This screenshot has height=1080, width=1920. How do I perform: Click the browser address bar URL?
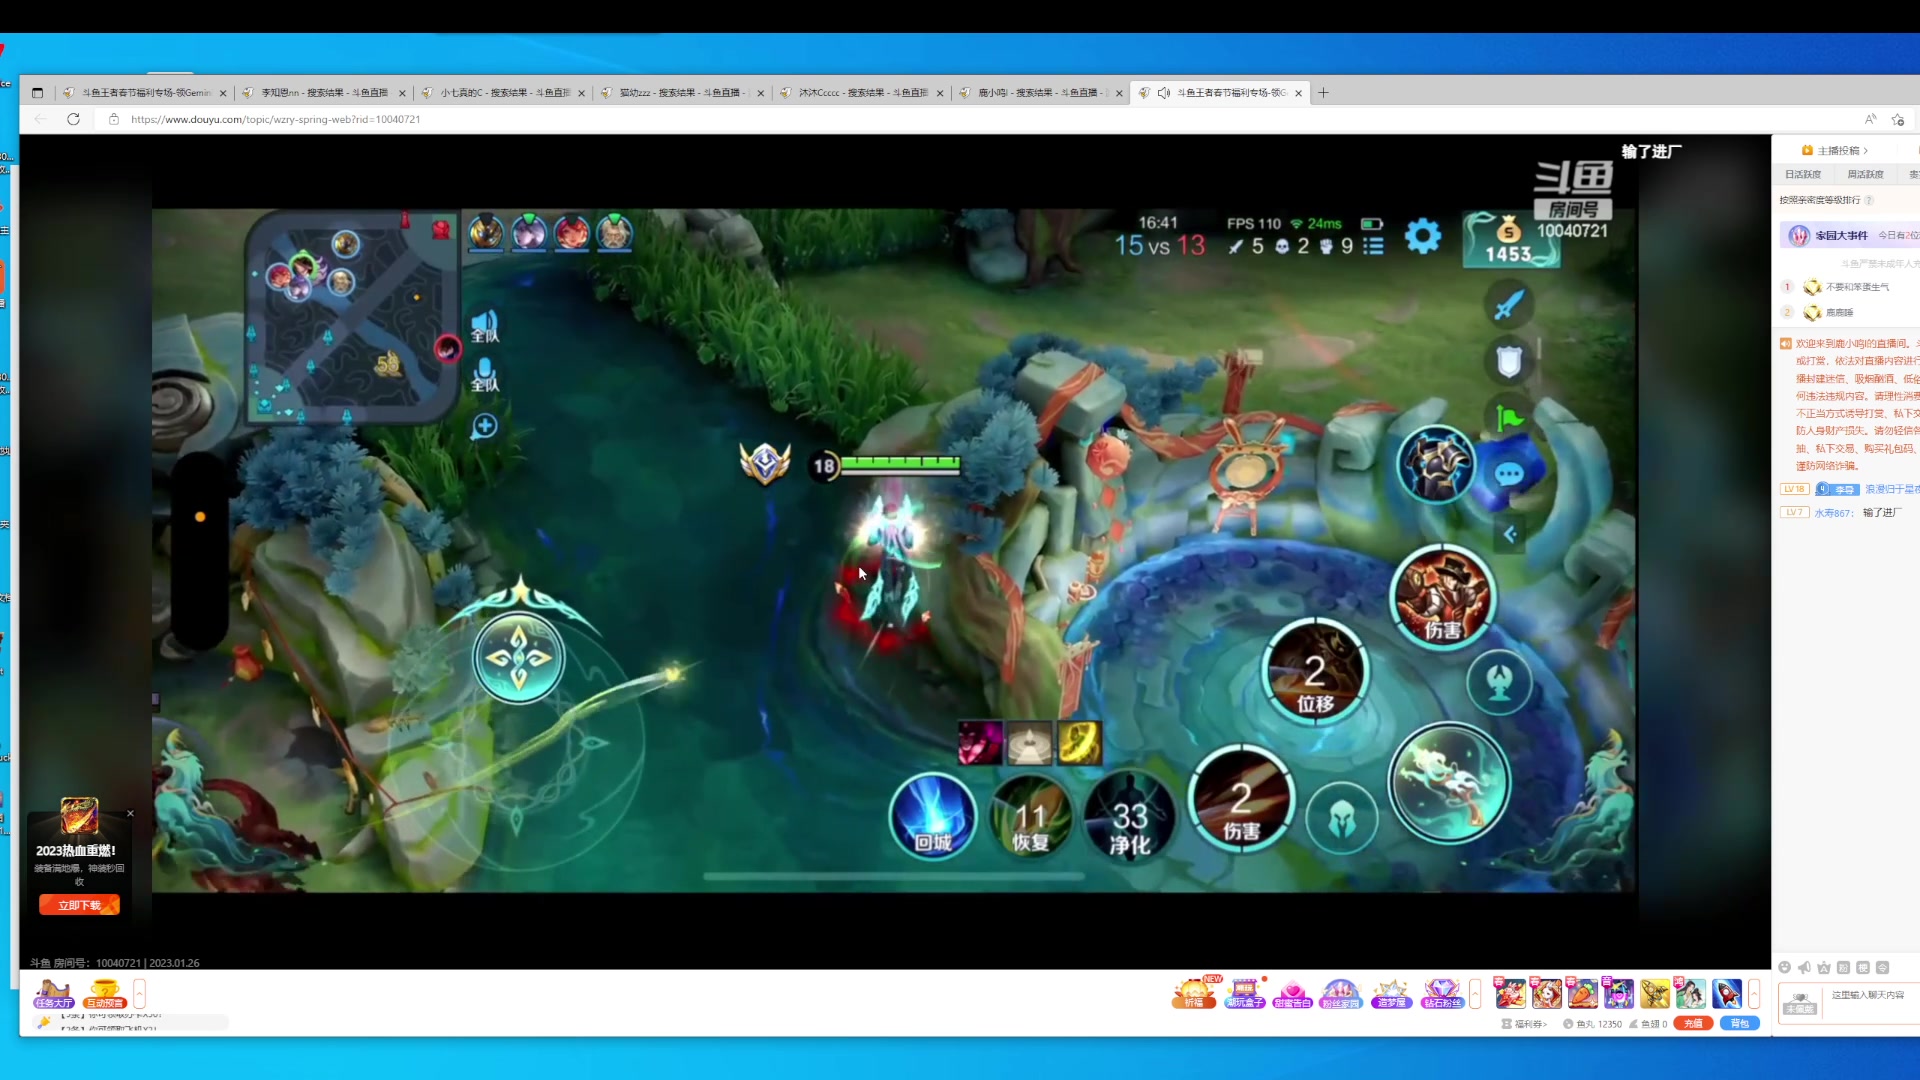276,119
